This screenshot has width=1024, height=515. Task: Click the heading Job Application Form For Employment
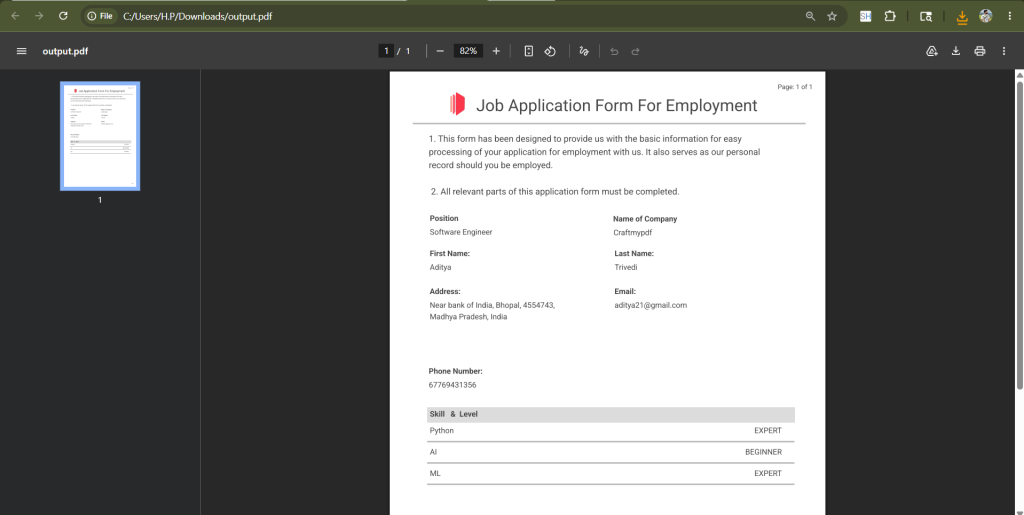tap(616, 105)
